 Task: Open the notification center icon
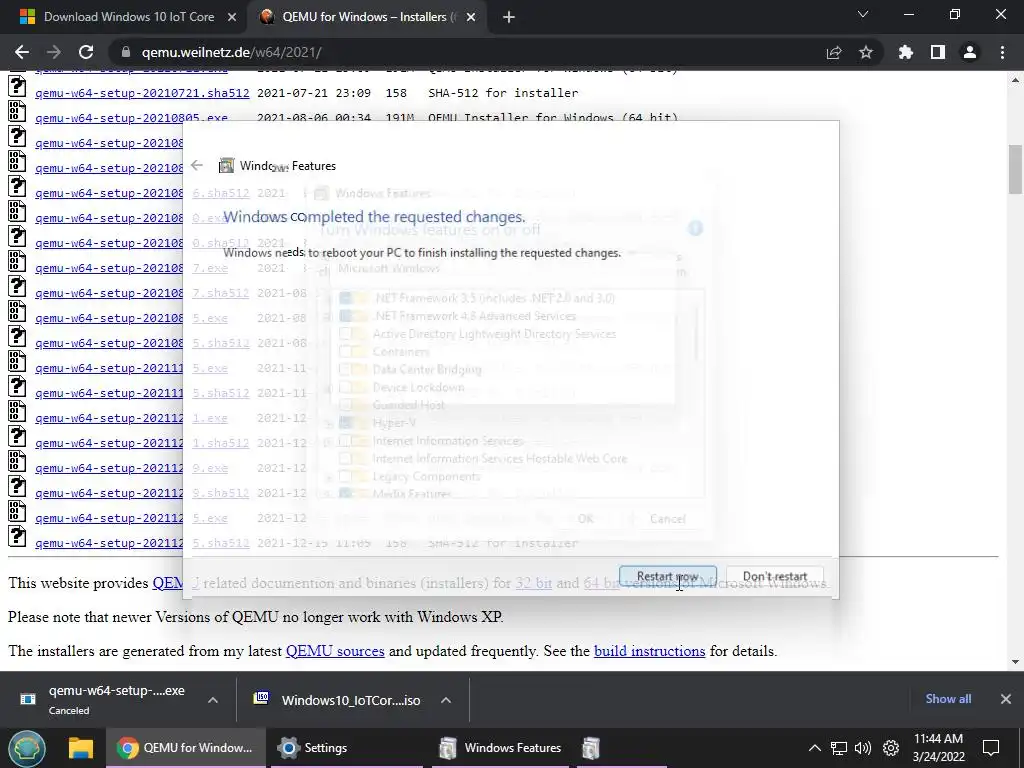[x=991, y=748]
